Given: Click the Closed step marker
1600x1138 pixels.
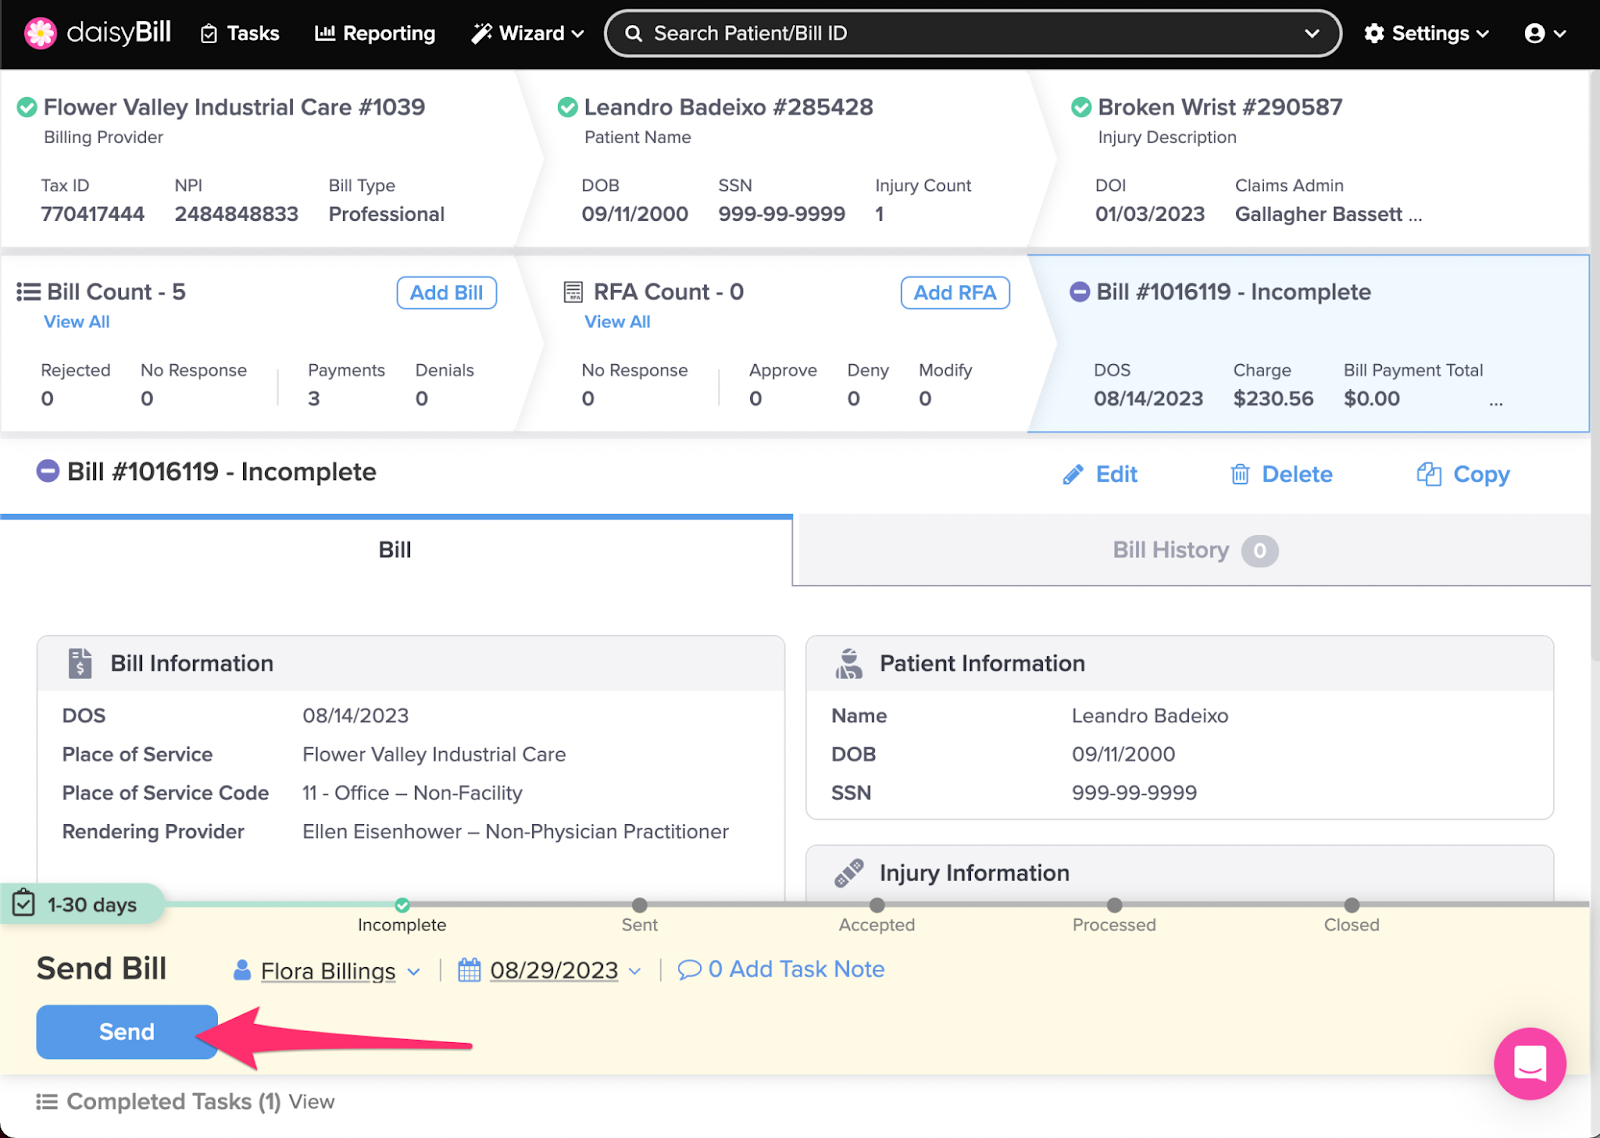Looking at the screenshot, I should 1352,905.
